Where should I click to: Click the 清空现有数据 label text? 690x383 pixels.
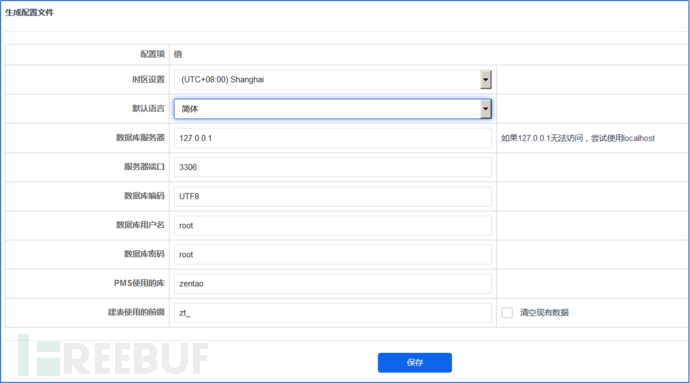point(544,313)
